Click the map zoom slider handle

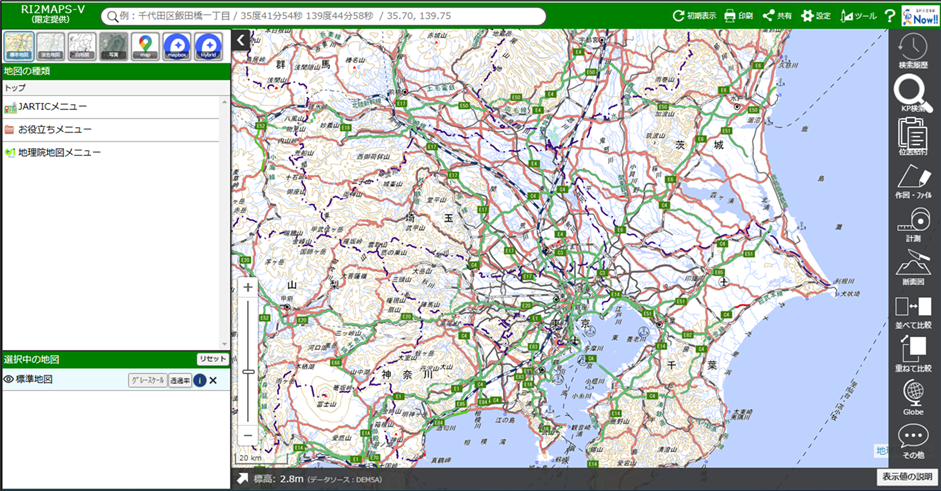coord(248,371)
